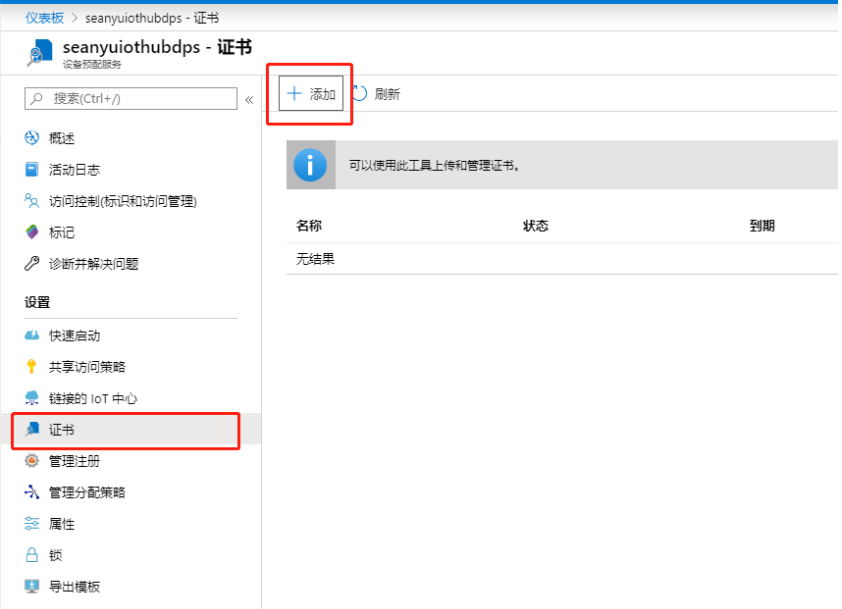Go to 仪表板 breadcrumb link
The height and width of the screenshot is (609, 842).
click(45, 18)
